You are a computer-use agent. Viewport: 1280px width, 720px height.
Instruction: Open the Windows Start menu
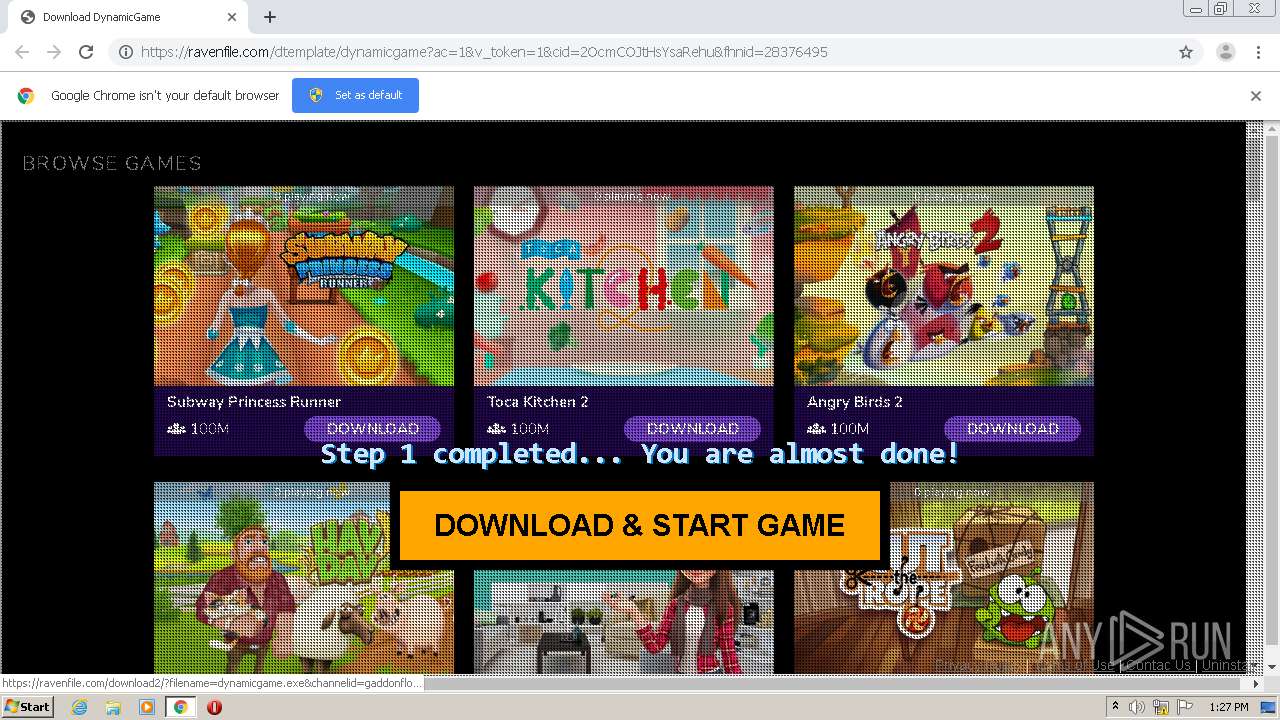pos(28,707)
